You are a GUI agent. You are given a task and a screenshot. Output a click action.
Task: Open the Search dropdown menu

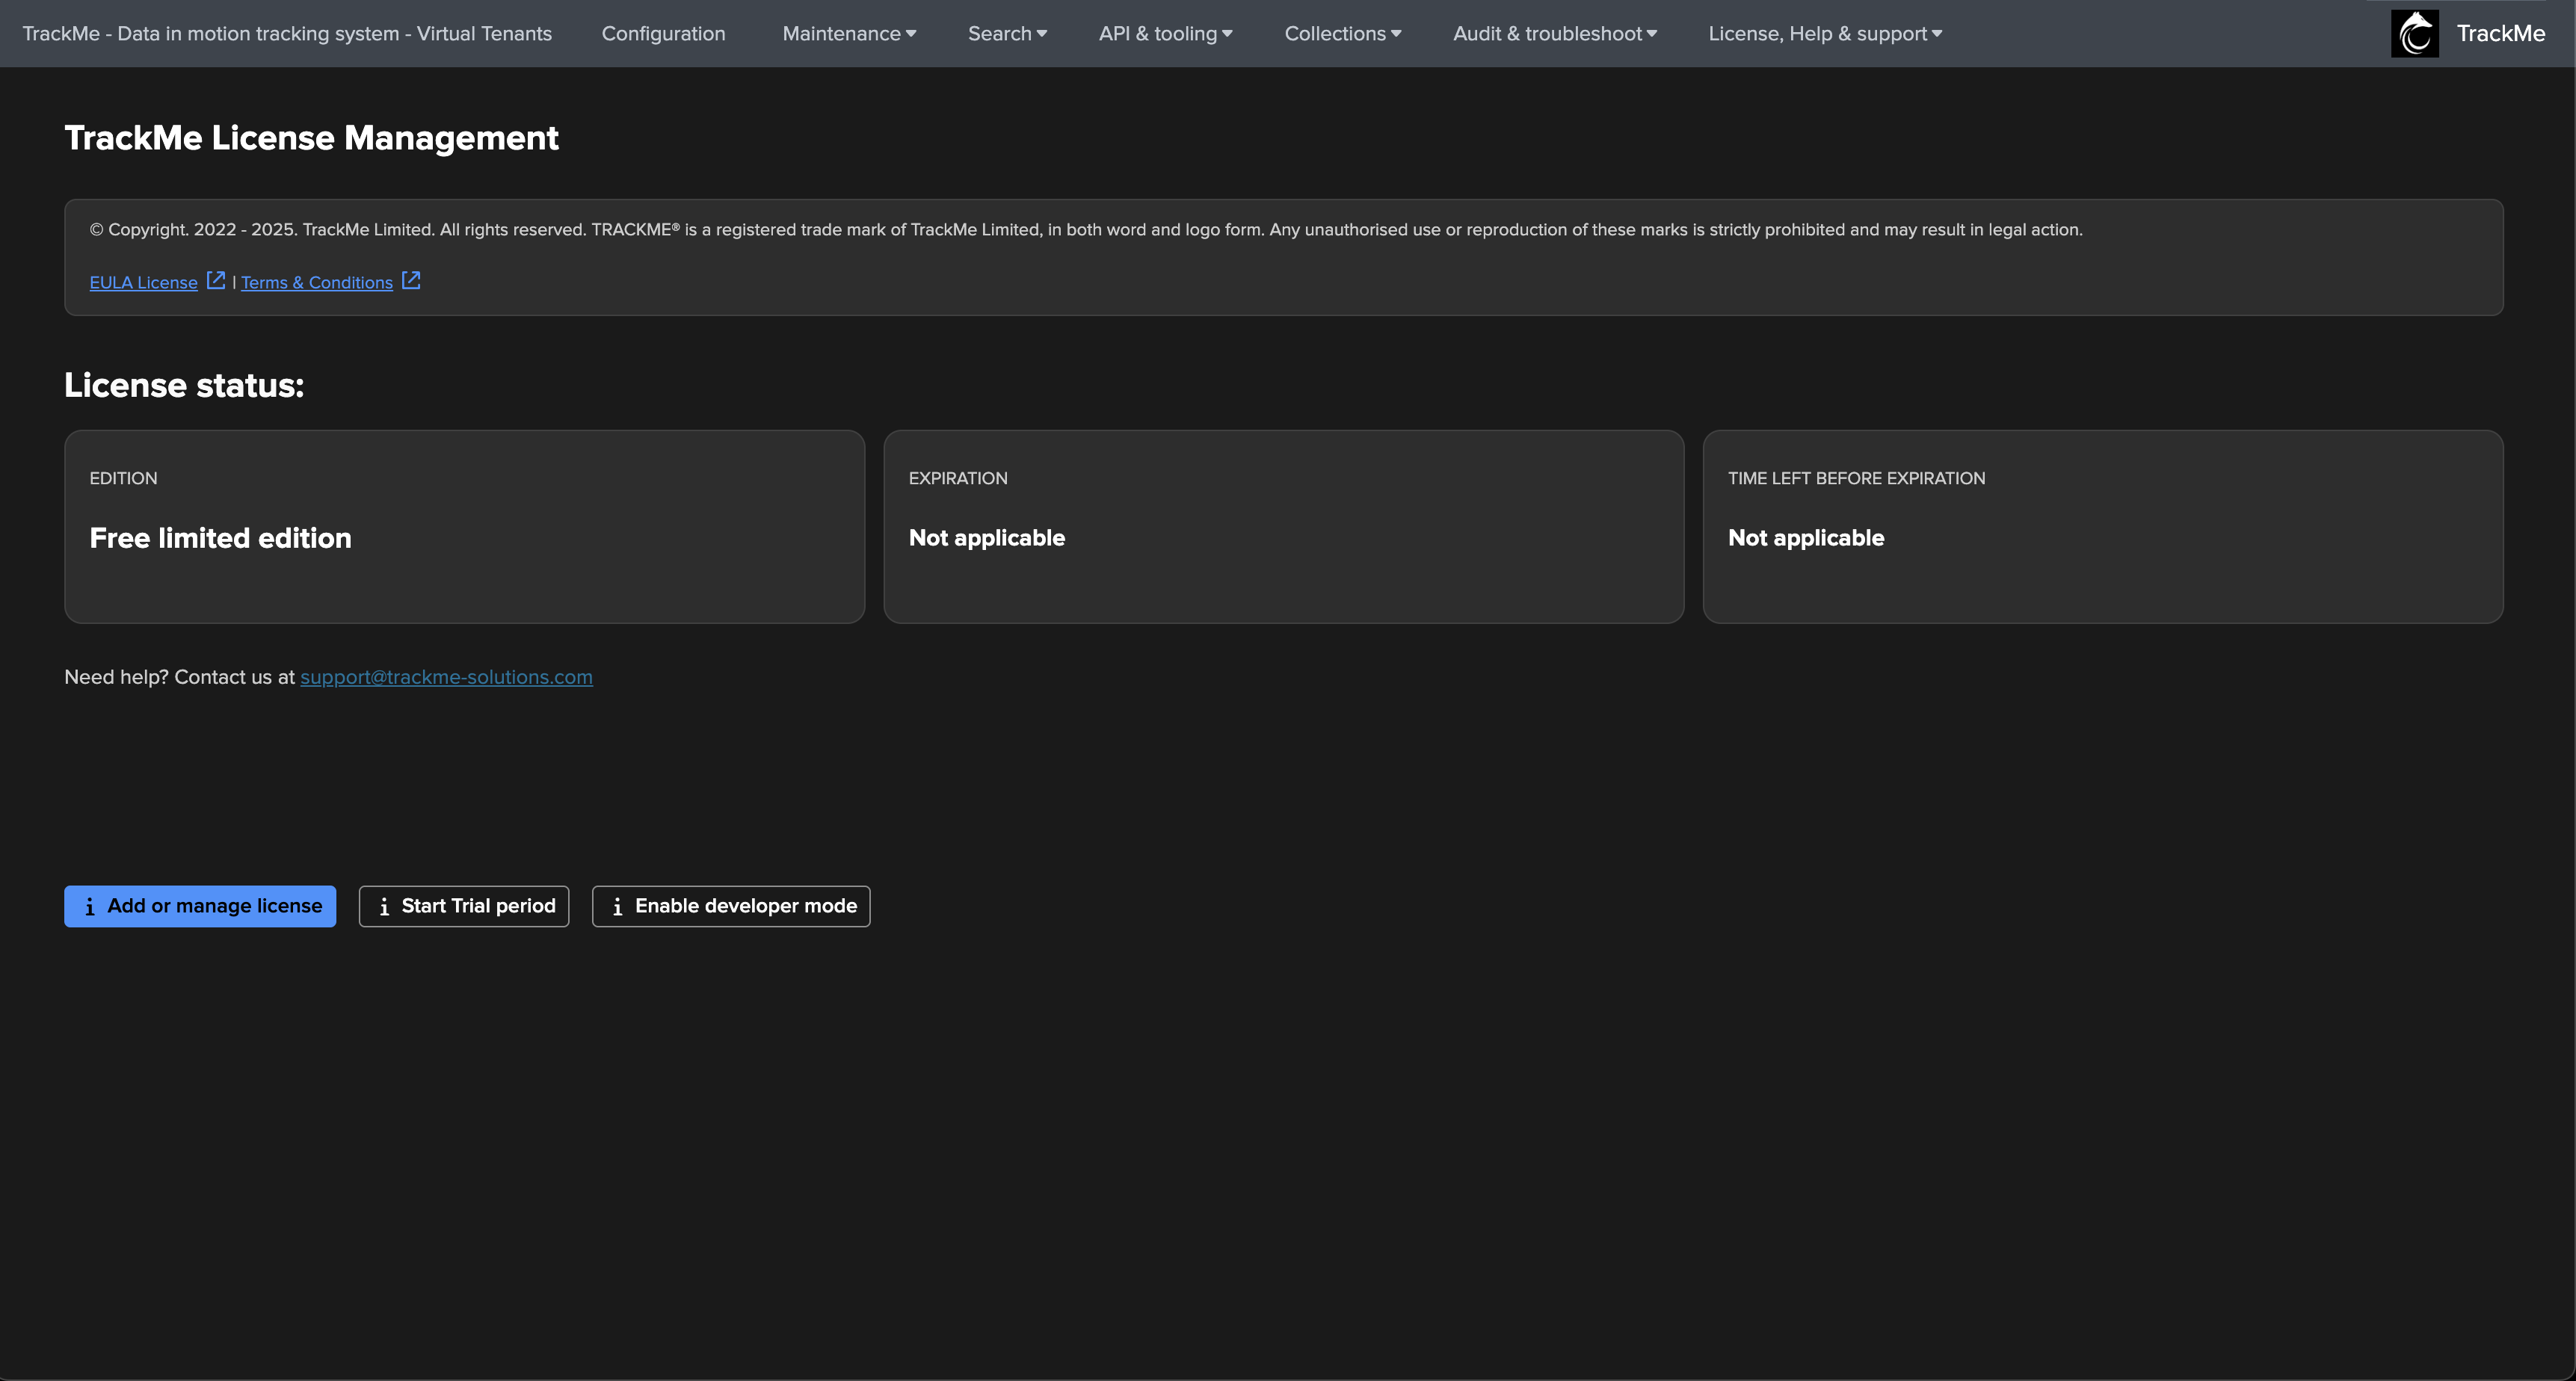point(1006,33)
